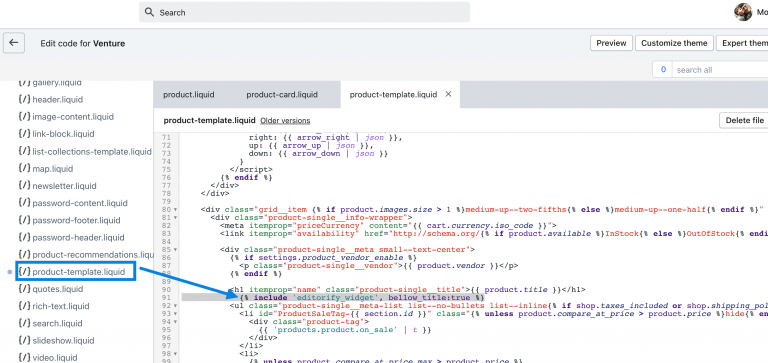Collapse code fold at line 92

(176, 306)
